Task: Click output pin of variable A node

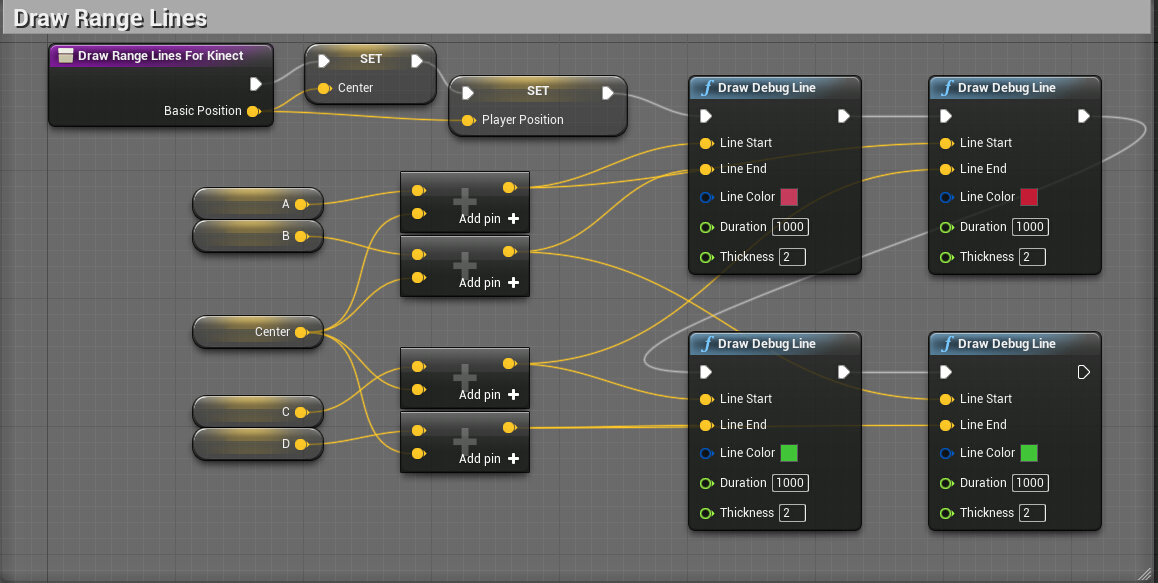Action: click(301, 205)
